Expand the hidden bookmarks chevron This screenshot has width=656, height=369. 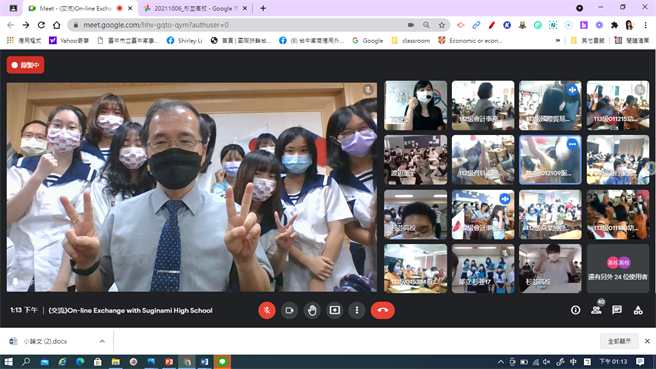coord(557,41)
